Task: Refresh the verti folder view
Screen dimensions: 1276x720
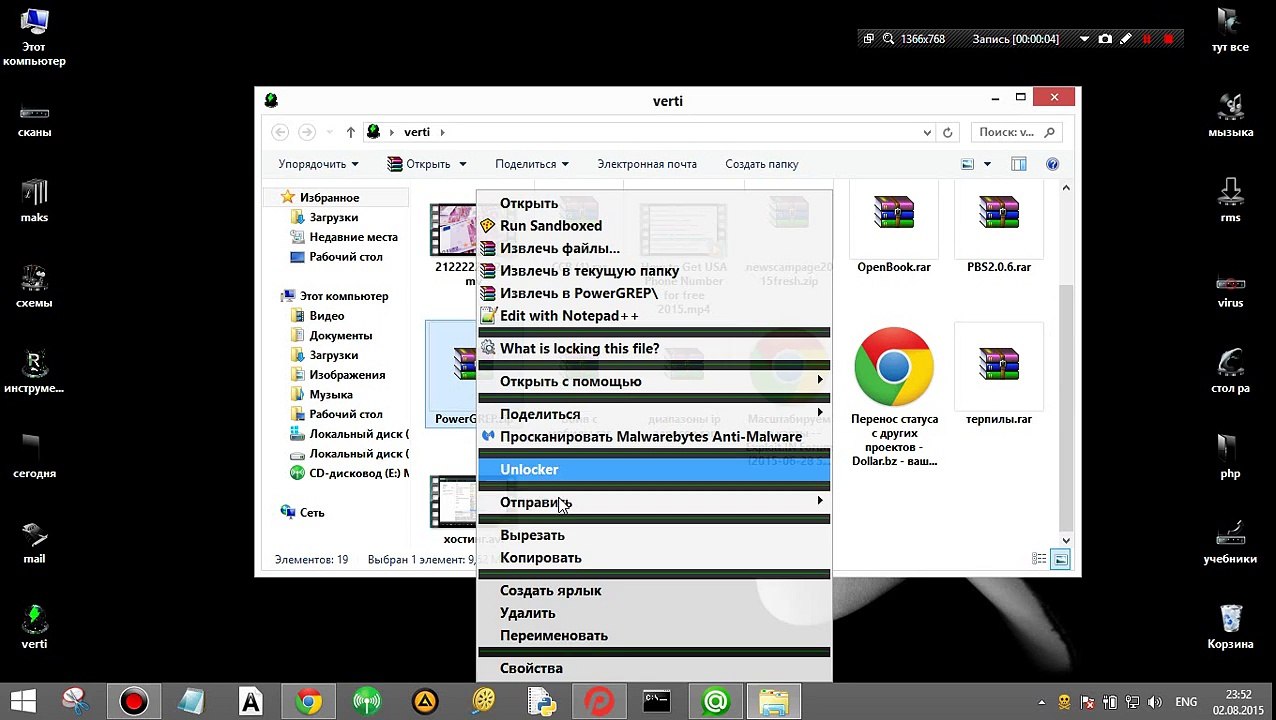Action: tap(948, 132)
